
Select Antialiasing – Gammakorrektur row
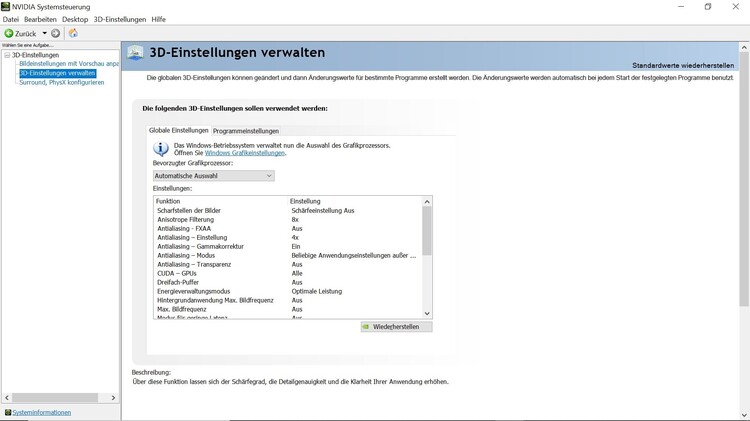coord(288,247)
